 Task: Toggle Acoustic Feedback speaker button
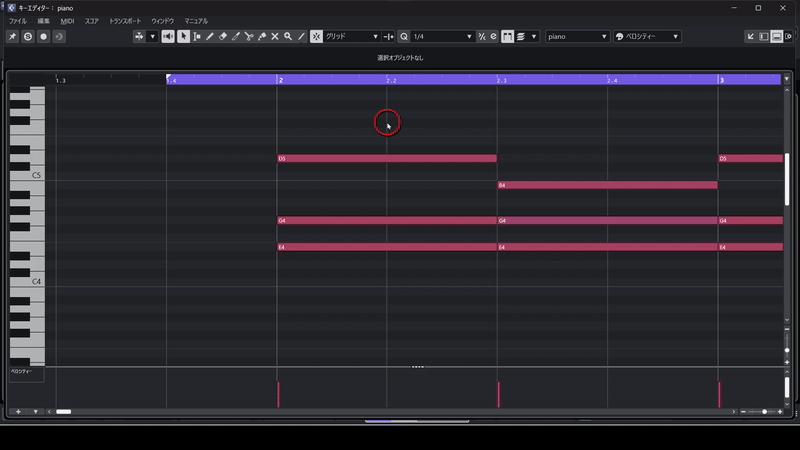(168, 36)
